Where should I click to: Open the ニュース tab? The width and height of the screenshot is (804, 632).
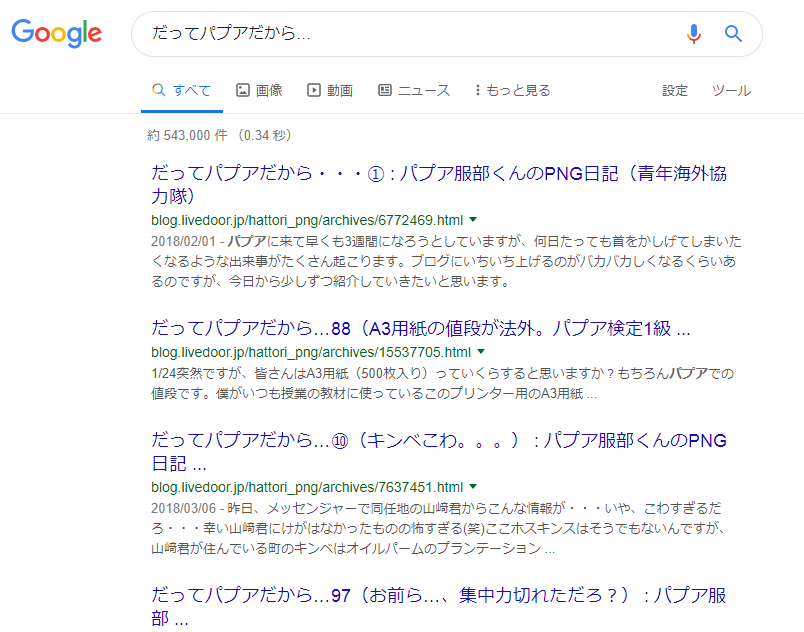pos(414,91)
